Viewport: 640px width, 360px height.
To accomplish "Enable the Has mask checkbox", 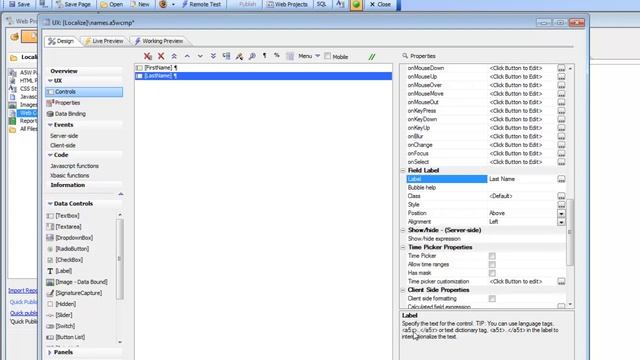I will click(492, 273).
